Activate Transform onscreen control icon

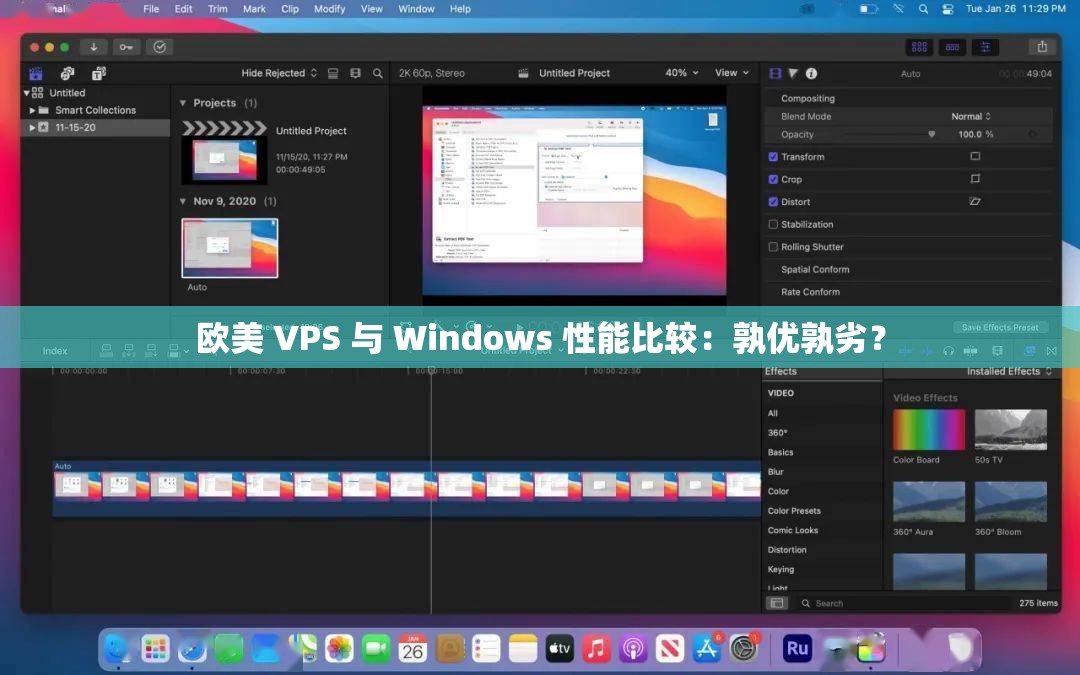pos(975,156)
